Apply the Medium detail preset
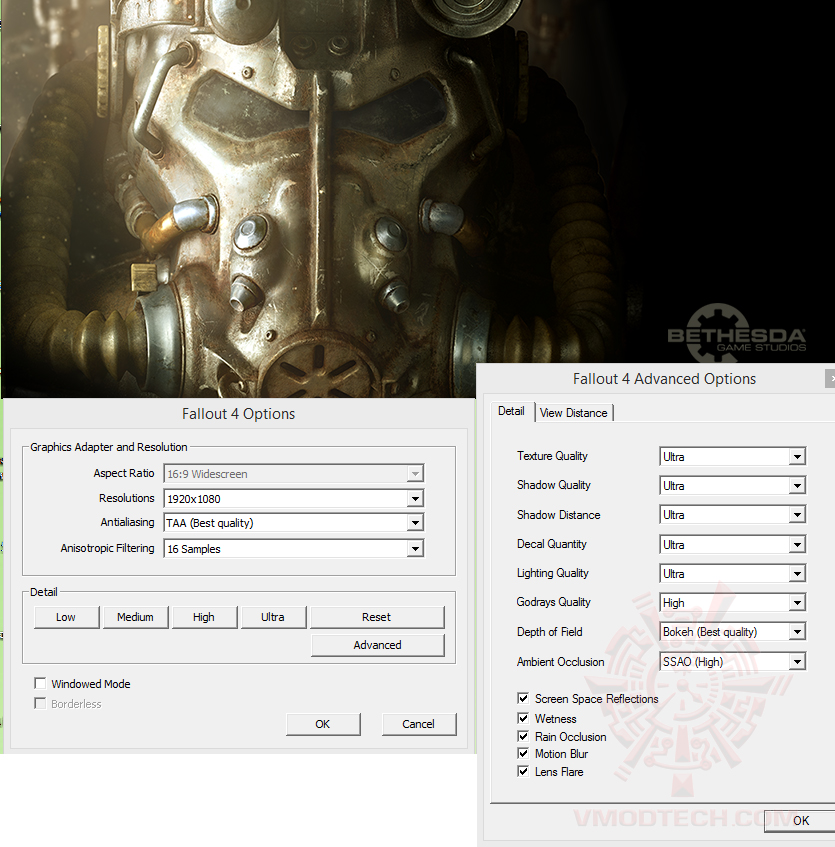The height and width of the screenshot is (847, 835). click(x=135, y=617)
